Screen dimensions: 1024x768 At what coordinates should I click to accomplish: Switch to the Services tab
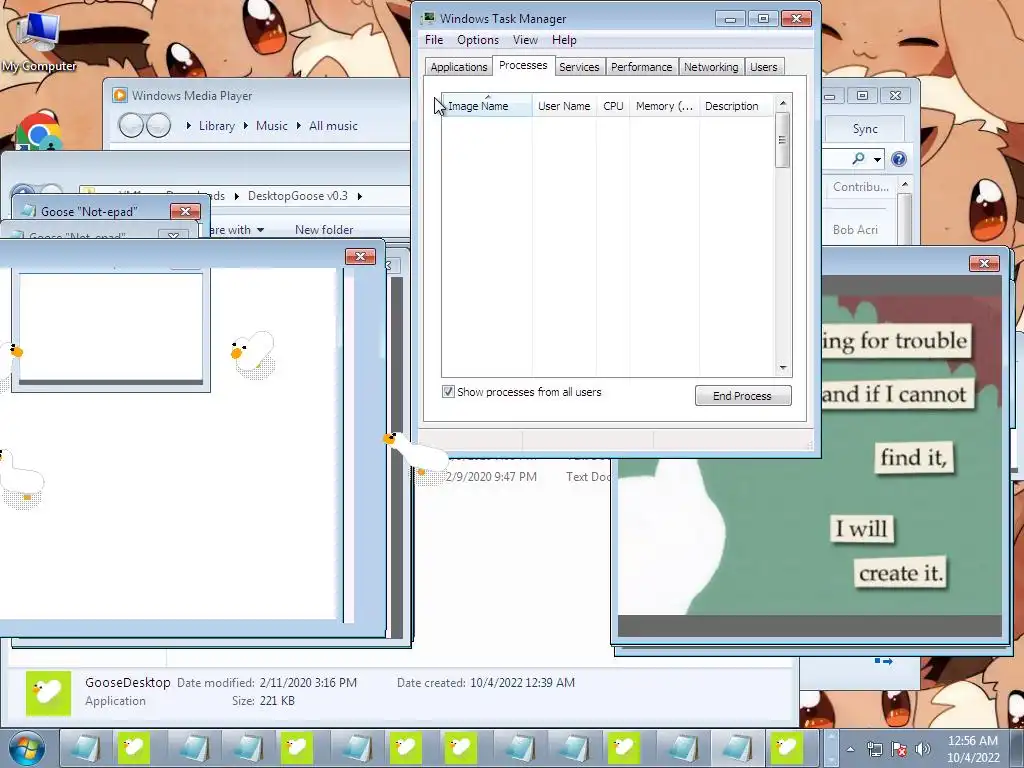point(579,67)
